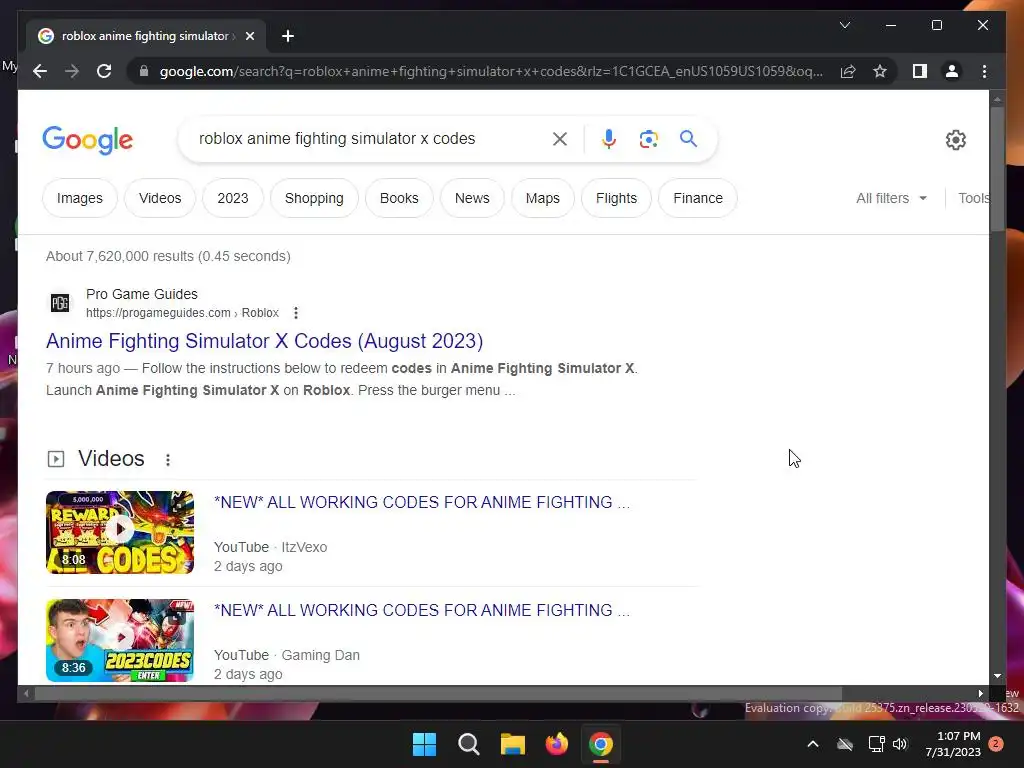
Task: Filter results by Images
Action: pos(80,198)
